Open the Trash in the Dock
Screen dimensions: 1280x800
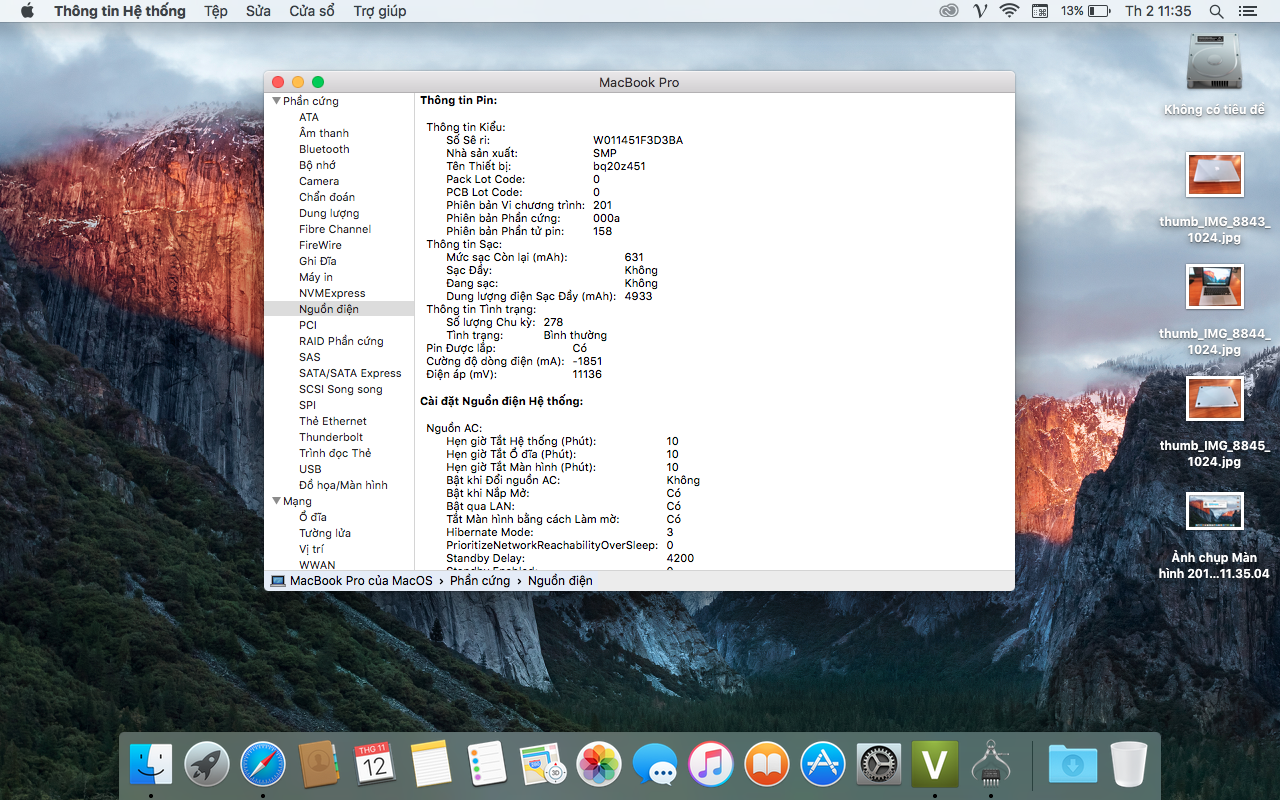1129,765
